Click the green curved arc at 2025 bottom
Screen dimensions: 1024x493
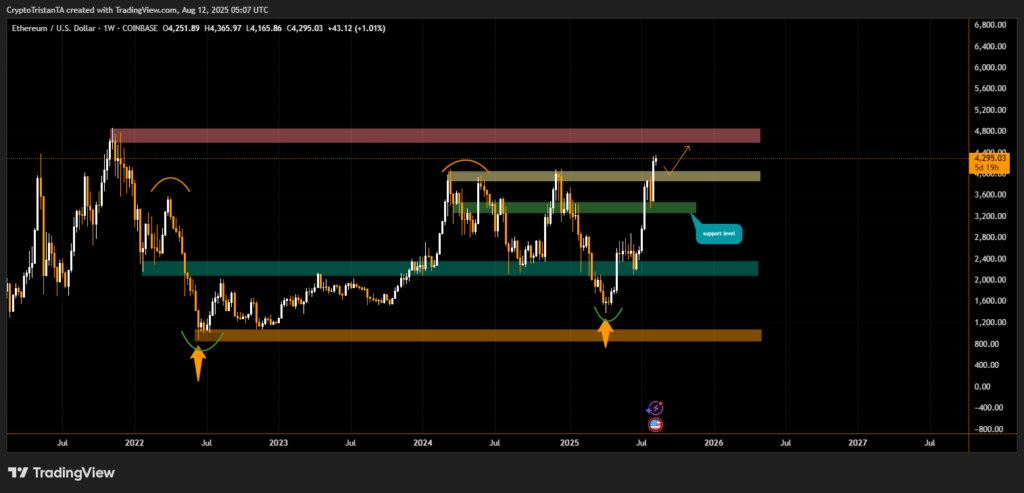605,315
